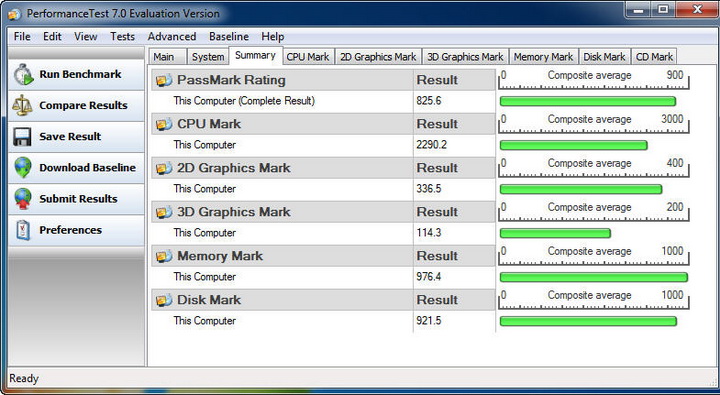Open the Baseline menu

pos(229,36)
